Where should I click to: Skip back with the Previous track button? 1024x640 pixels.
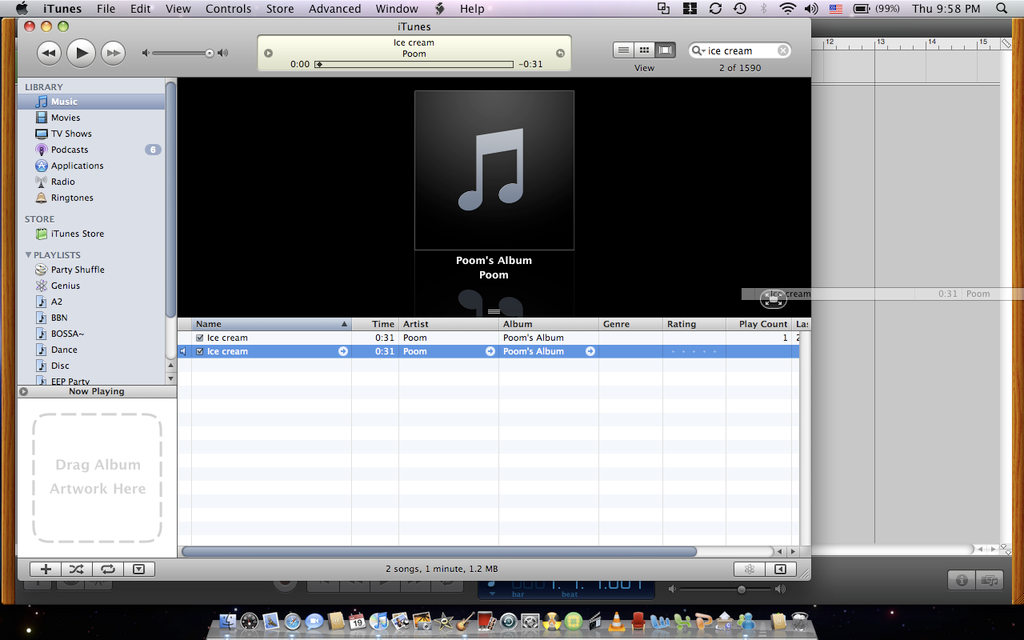click(x=49, y=53)
